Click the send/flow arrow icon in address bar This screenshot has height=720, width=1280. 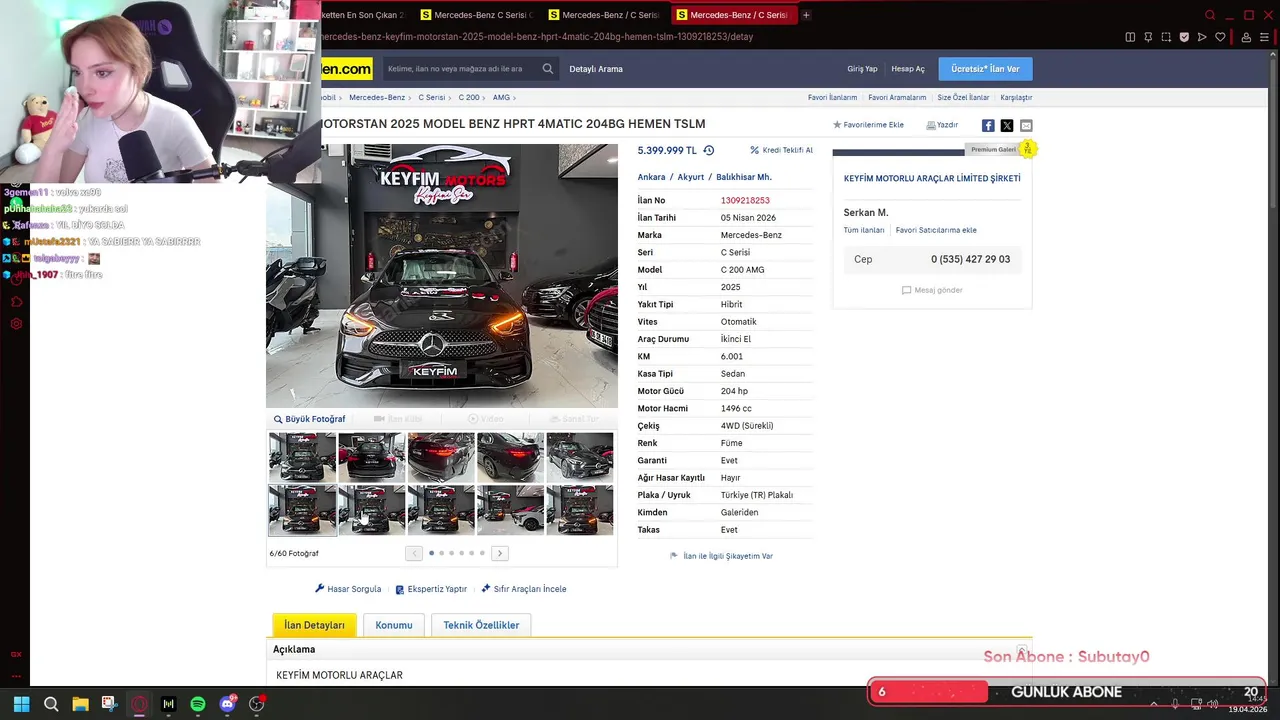(1202, 37)
